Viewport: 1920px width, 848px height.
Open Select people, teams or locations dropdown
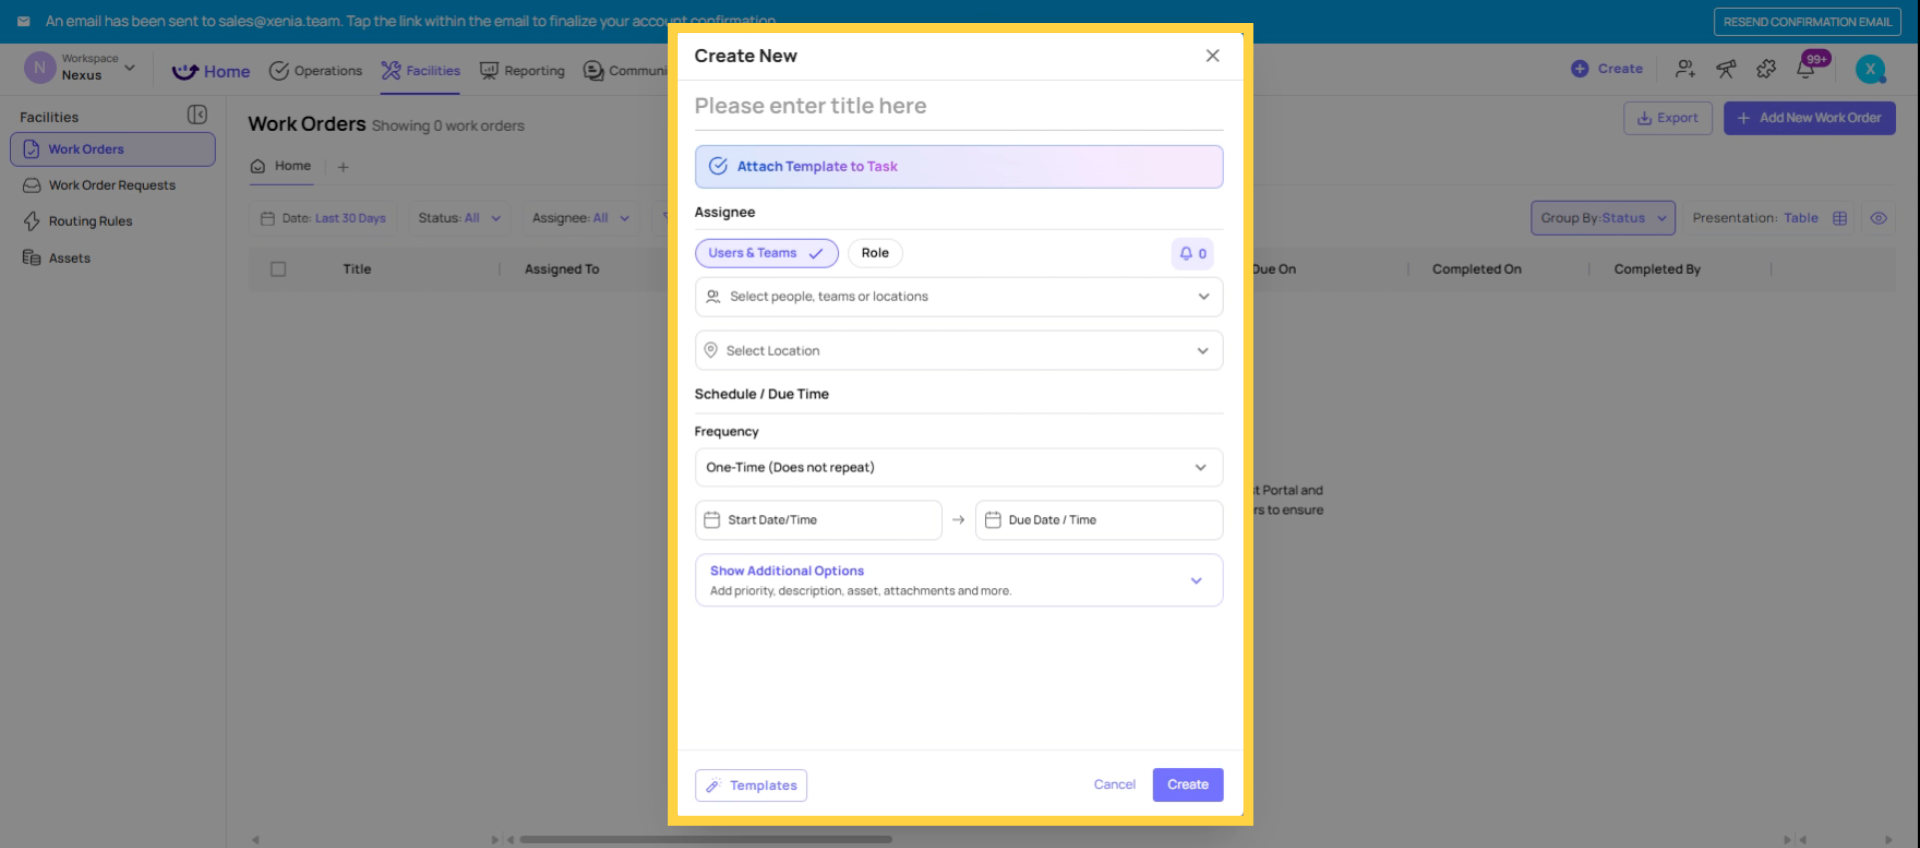tap(958, 297)
